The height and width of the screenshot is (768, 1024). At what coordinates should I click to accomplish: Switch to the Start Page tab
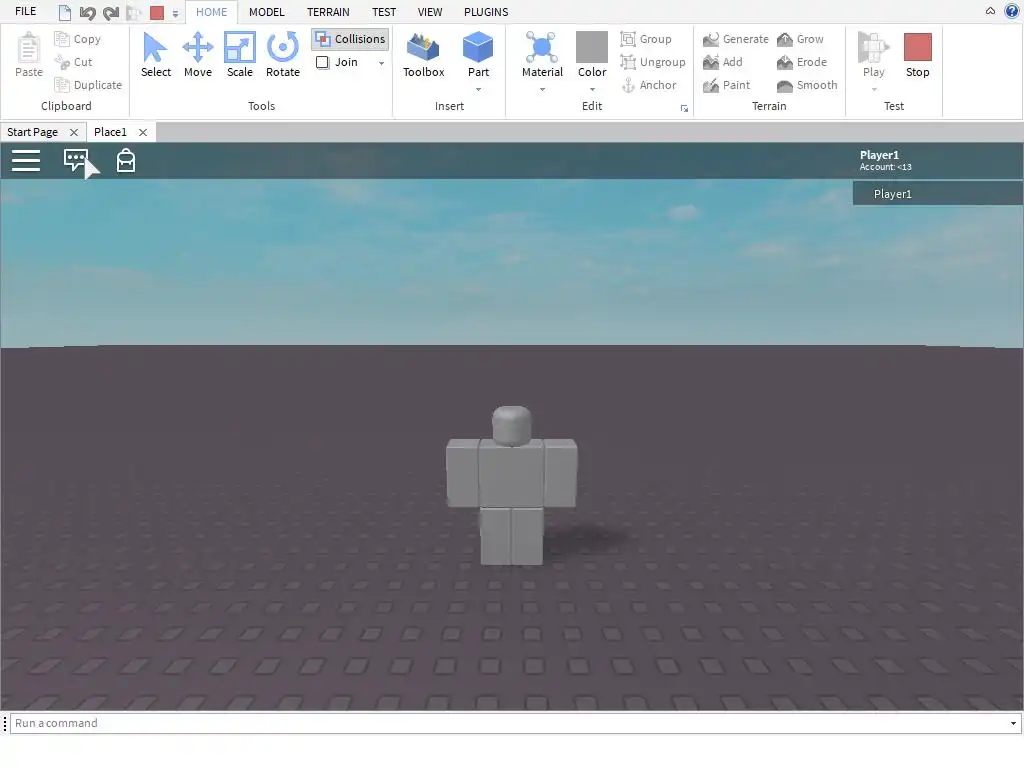33,132
